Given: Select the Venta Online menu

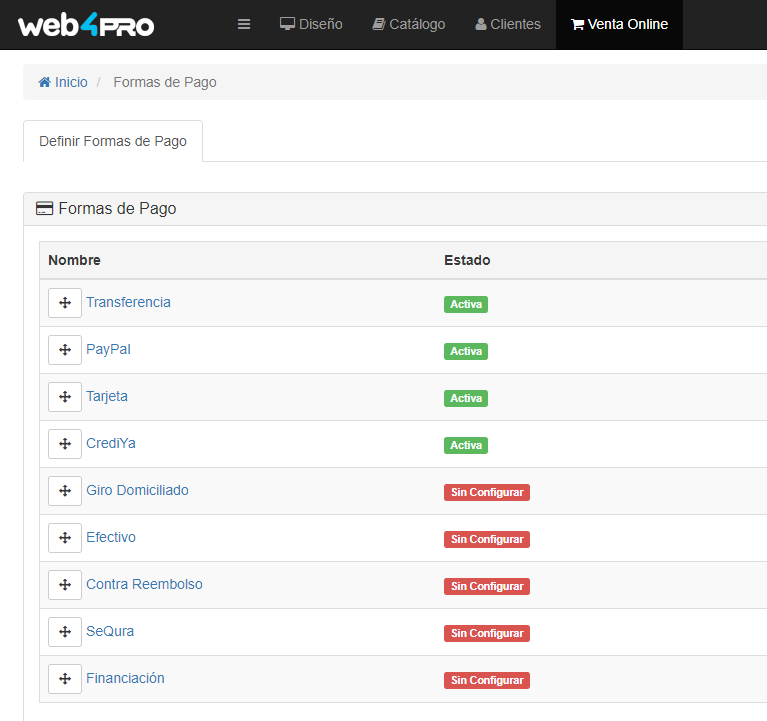Looking at the screenshot, I should (619, 24).
